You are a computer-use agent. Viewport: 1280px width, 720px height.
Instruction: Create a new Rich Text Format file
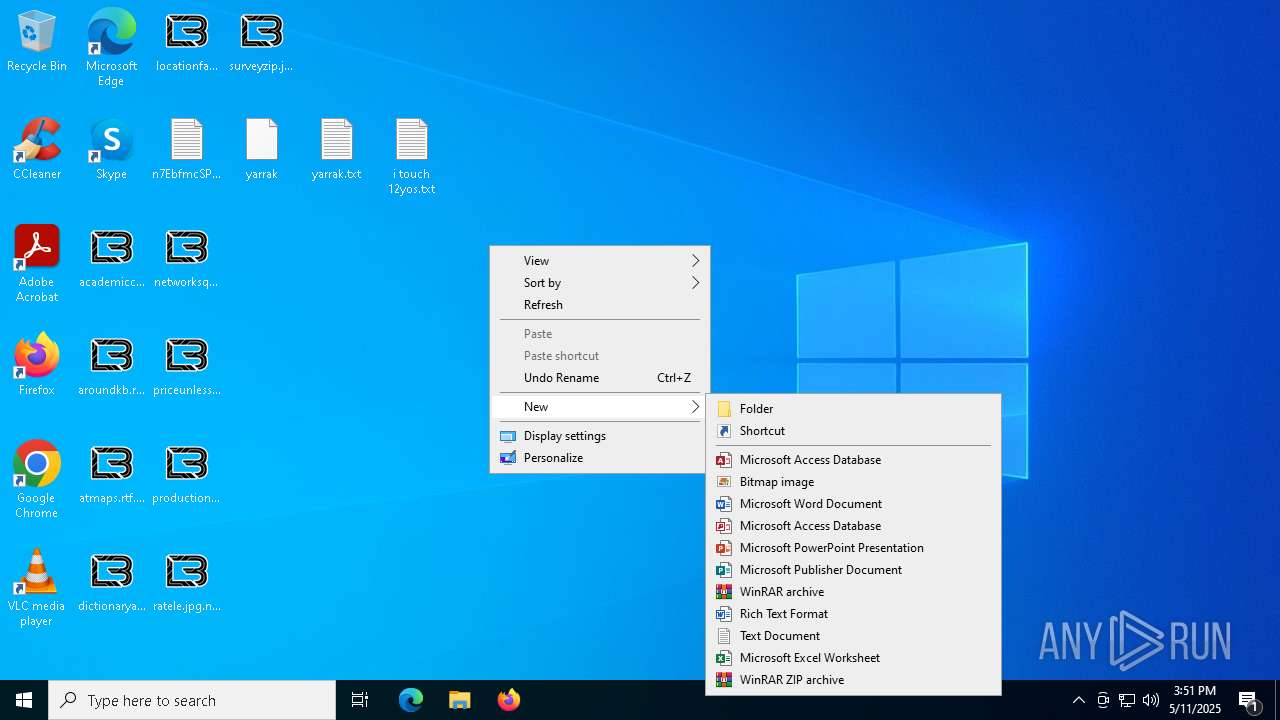pos(853,614)
